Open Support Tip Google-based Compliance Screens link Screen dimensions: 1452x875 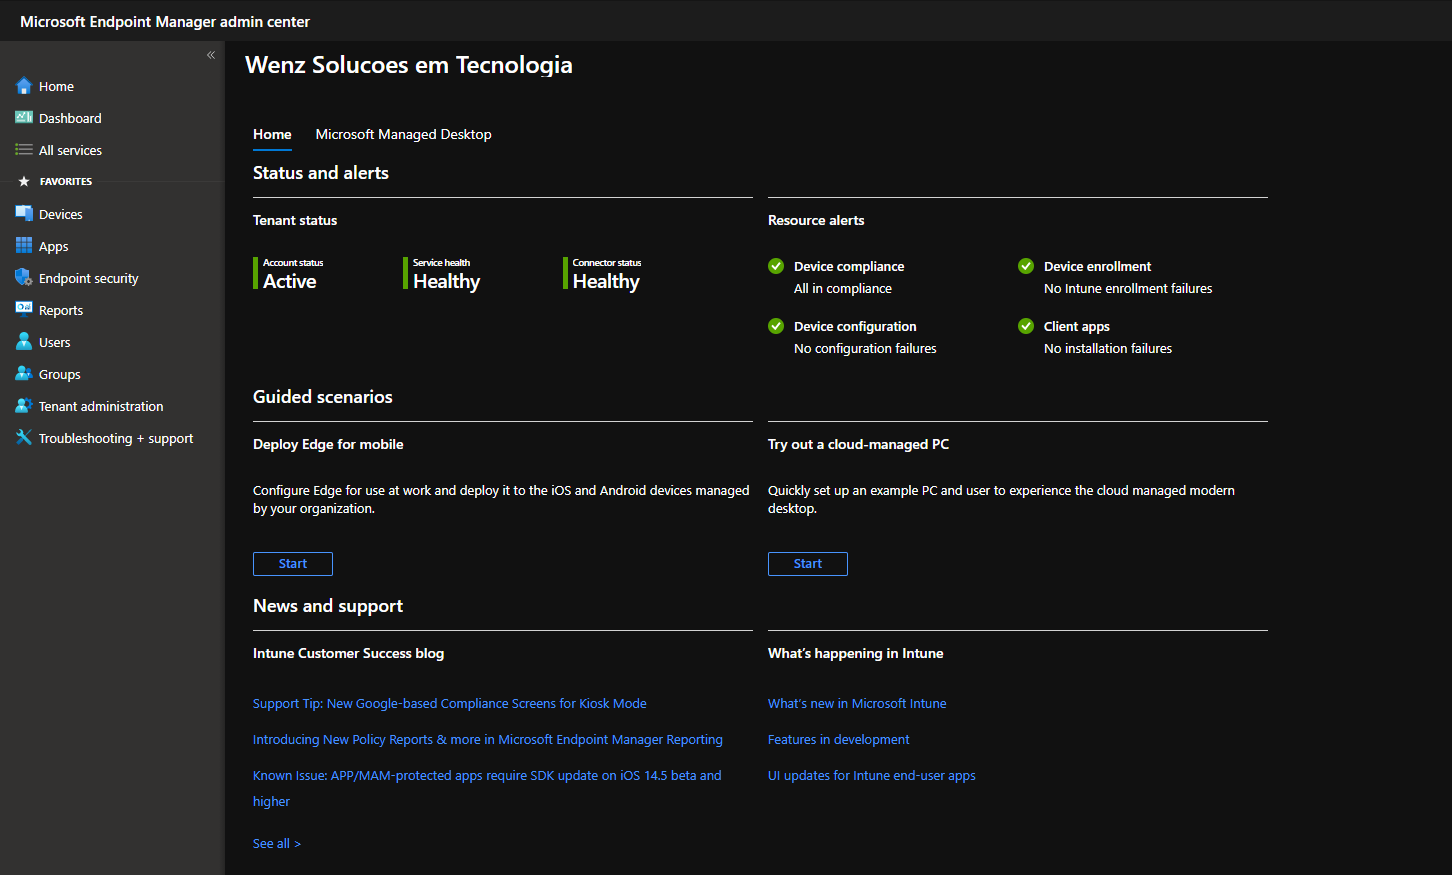point(450,704)
